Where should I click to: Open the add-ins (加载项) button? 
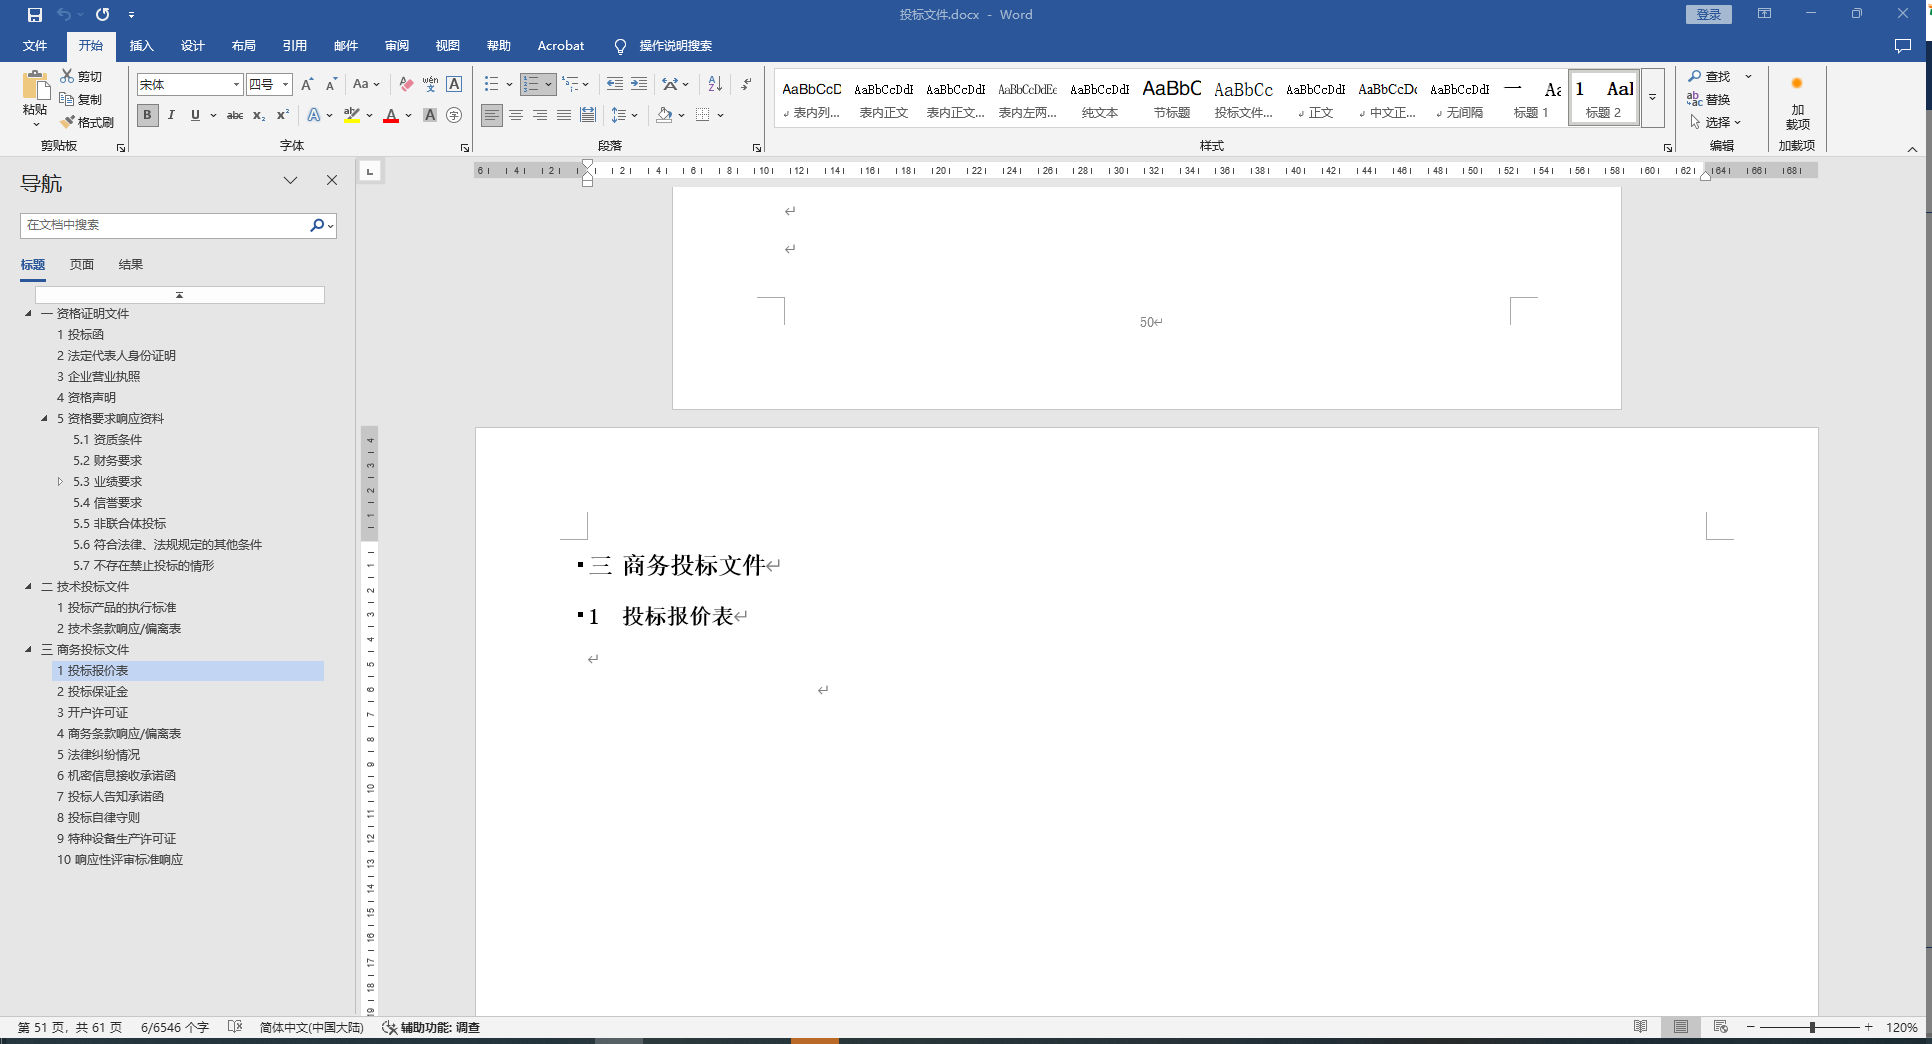(x=1797, y=103)
